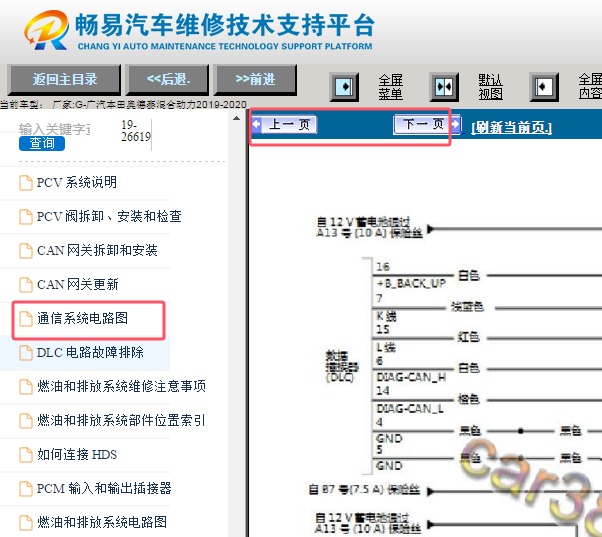Open PCM 输入和输出插接器 document
The width and height of the screenshot is (602, 537).
pyautogui.click(x=104, y=488)
